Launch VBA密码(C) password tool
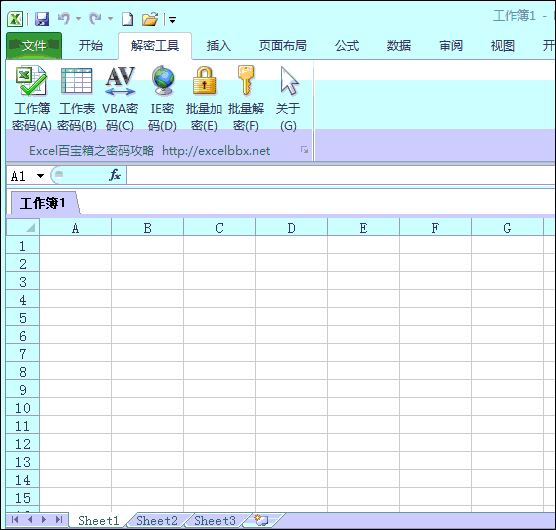 pyautogui.click(x=120, y=99)
